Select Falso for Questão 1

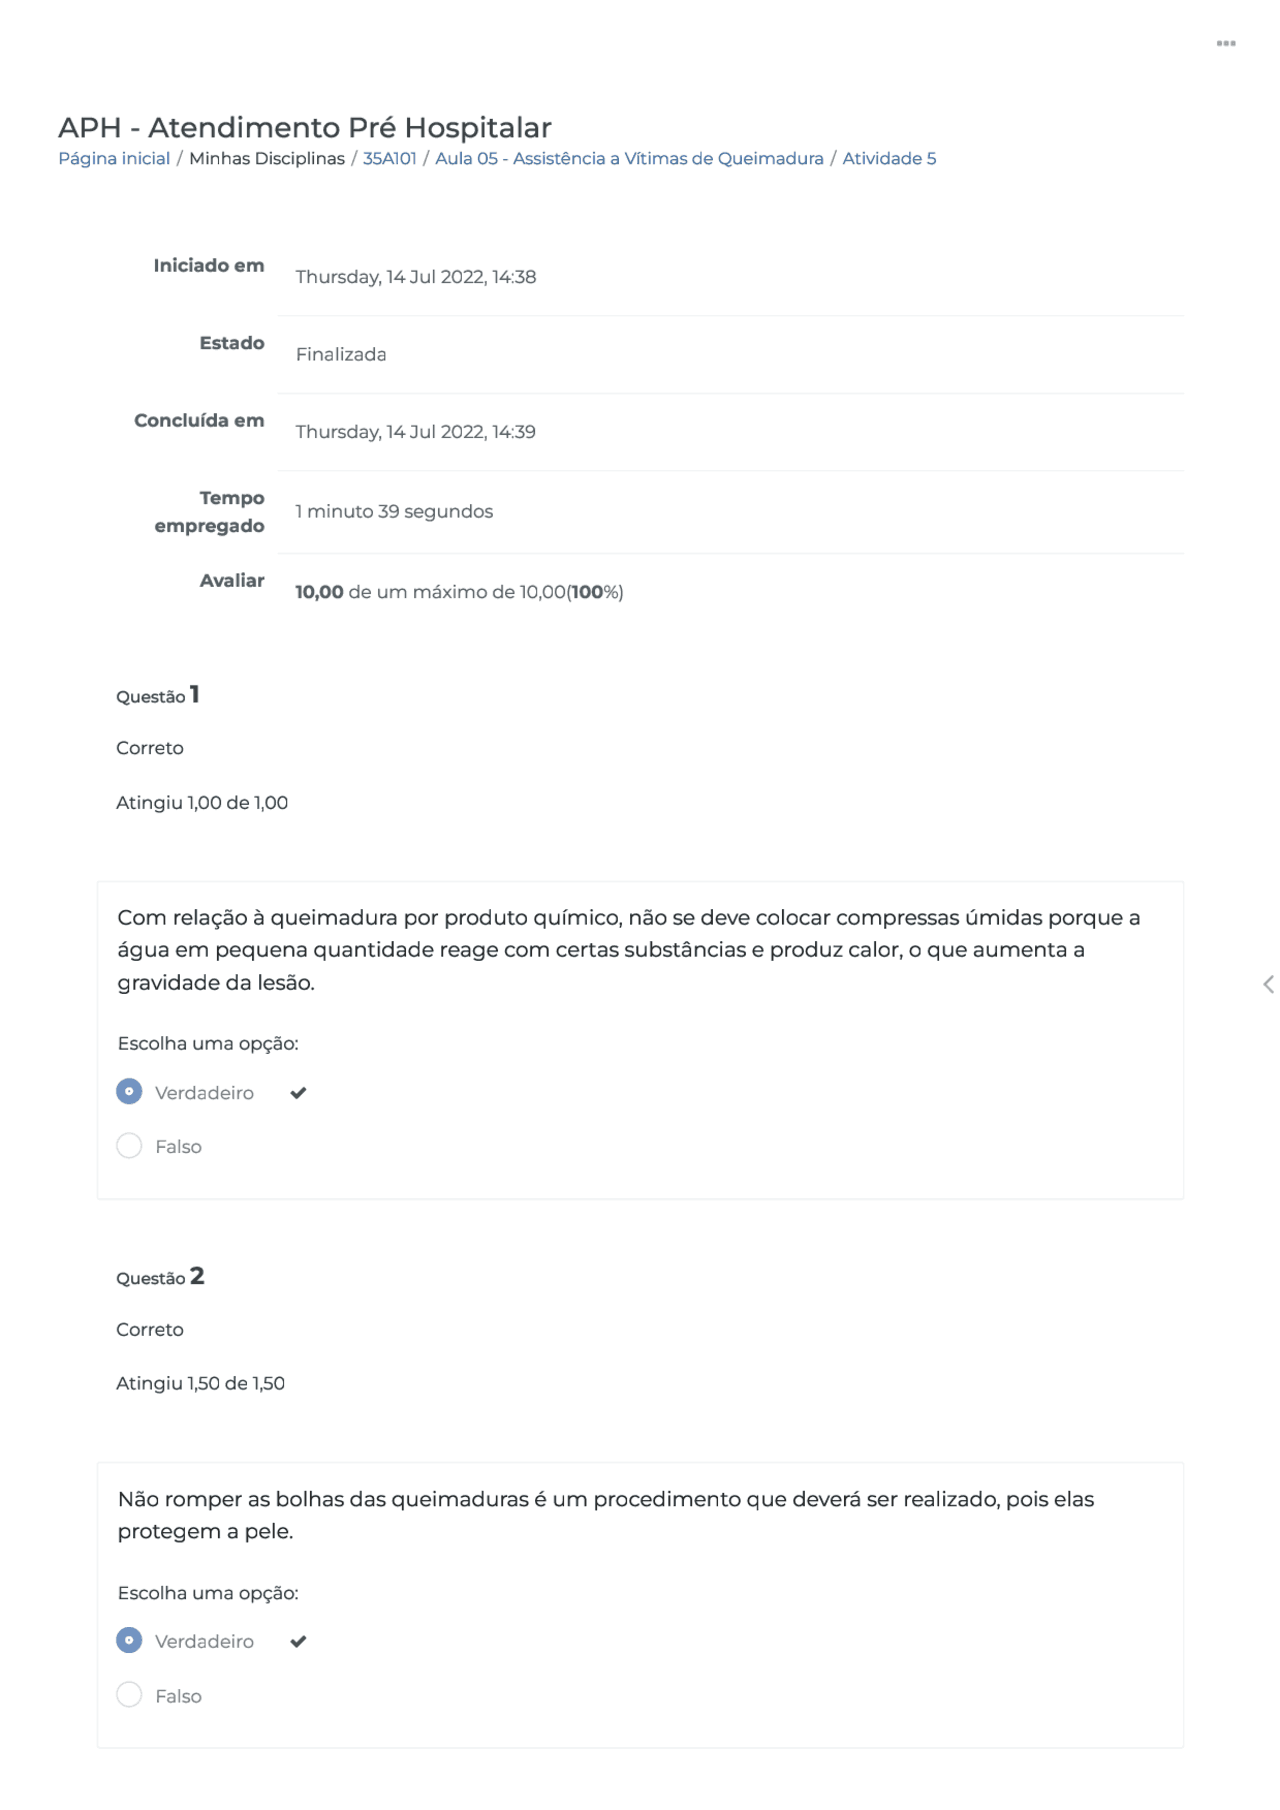click(129, 1145)
